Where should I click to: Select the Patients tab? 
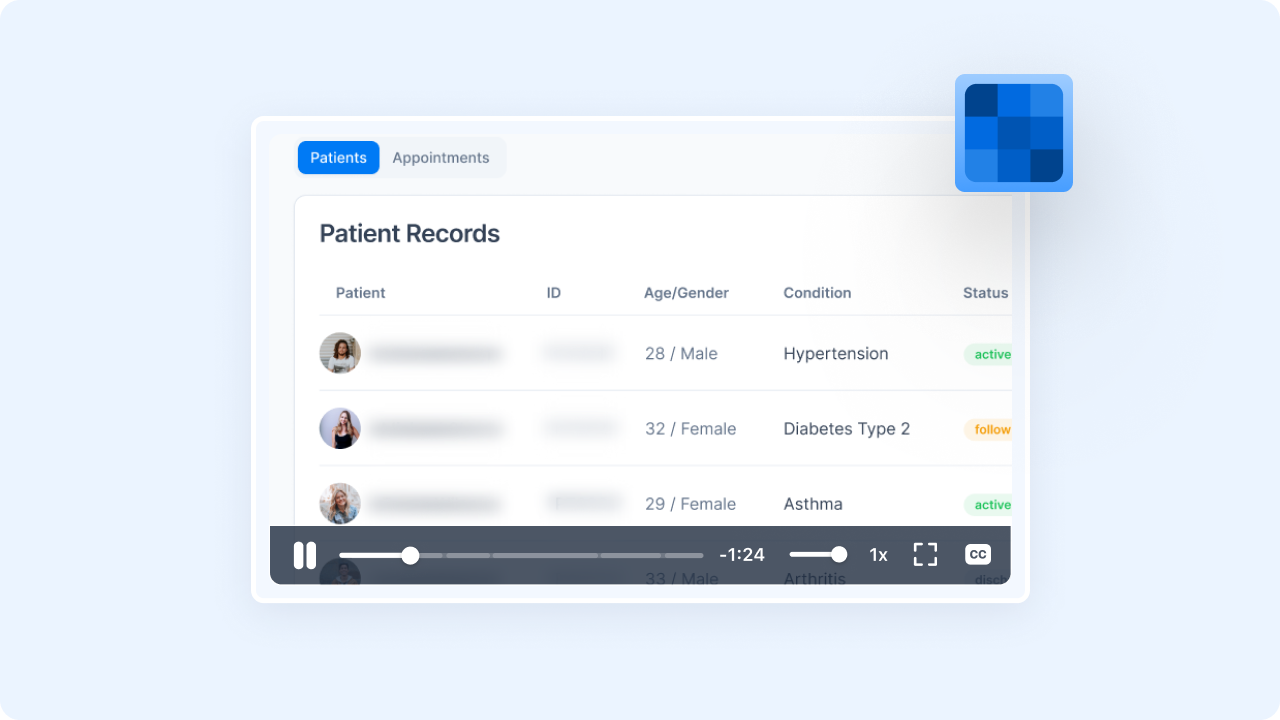[x=338, y=158]
